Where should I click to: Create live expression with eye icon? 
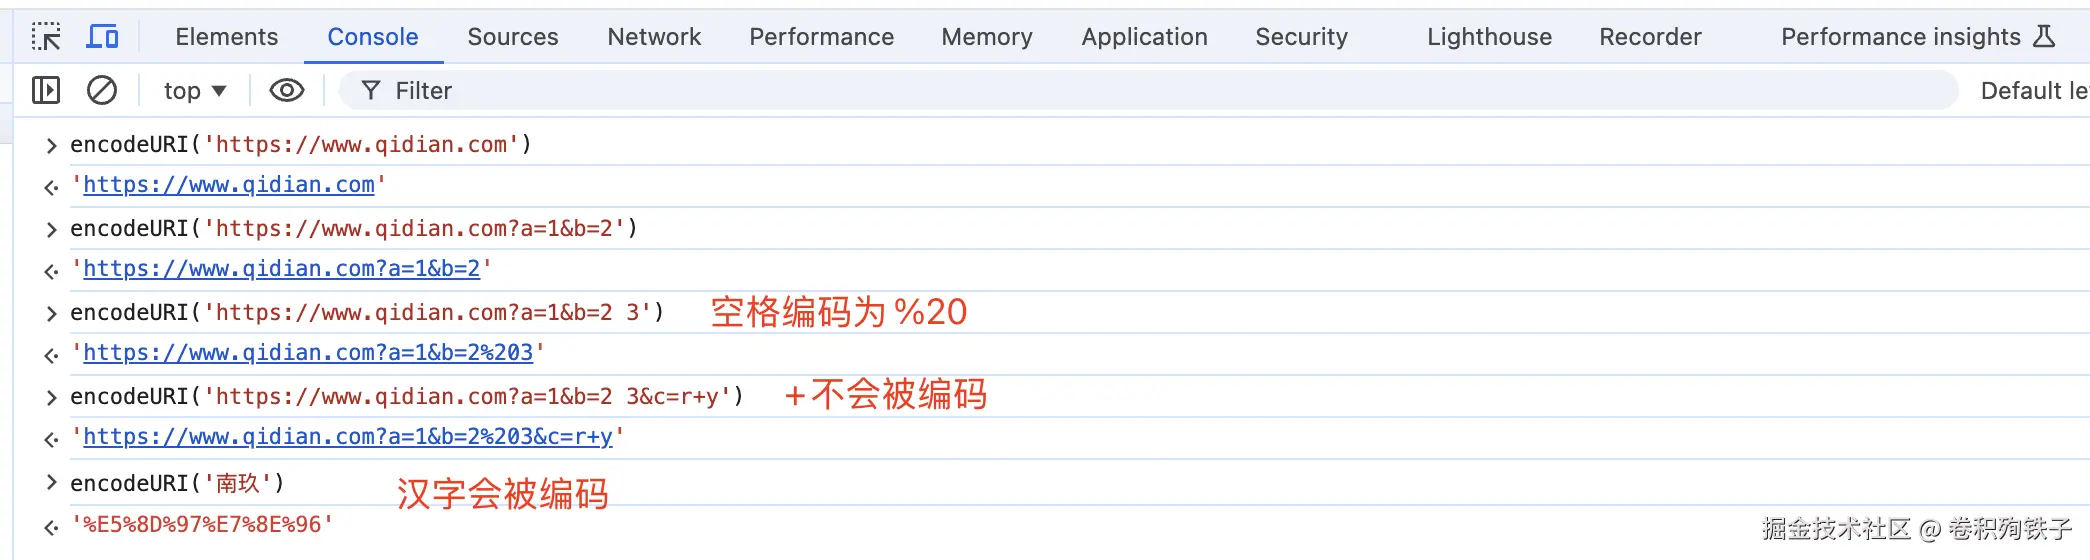click(x=287, y=91)
